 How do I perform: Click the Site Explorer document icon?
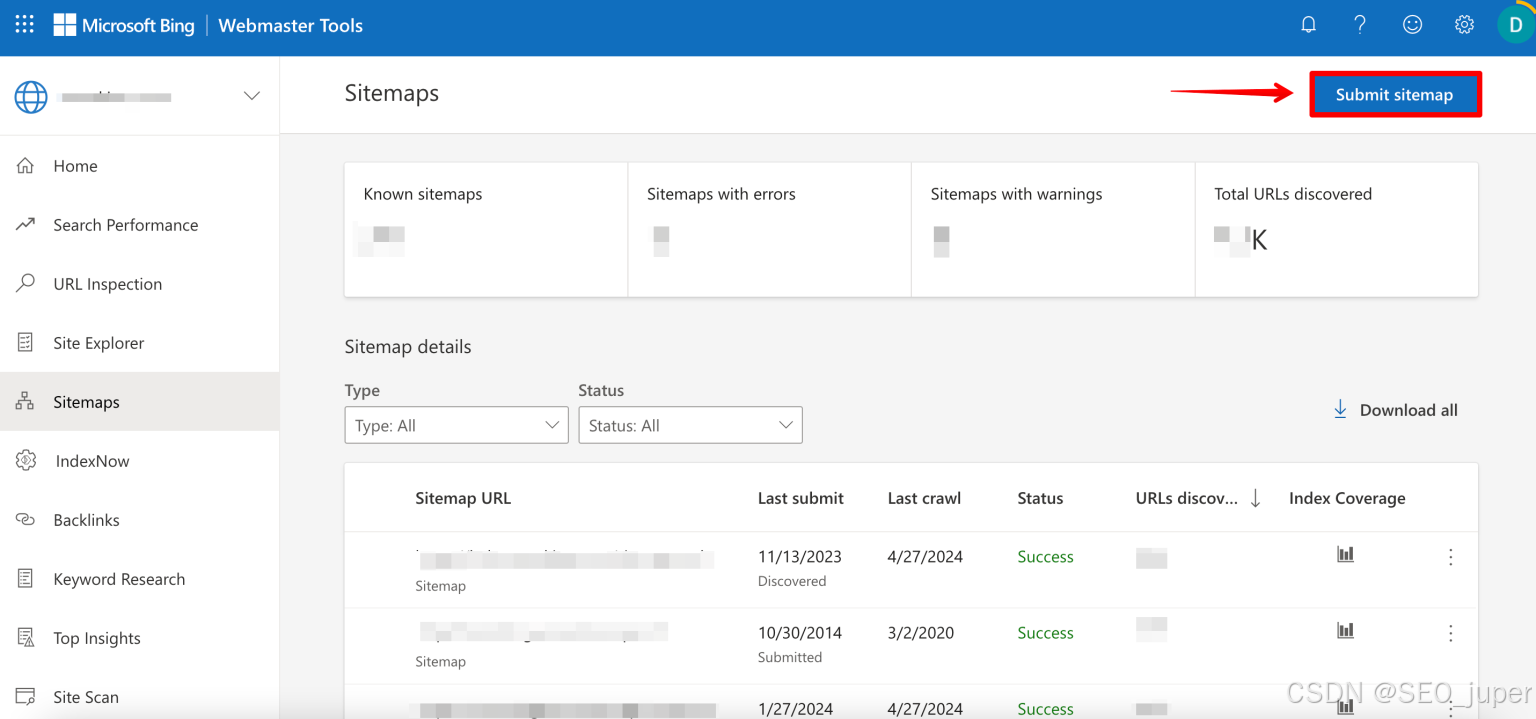coord(26,343)
